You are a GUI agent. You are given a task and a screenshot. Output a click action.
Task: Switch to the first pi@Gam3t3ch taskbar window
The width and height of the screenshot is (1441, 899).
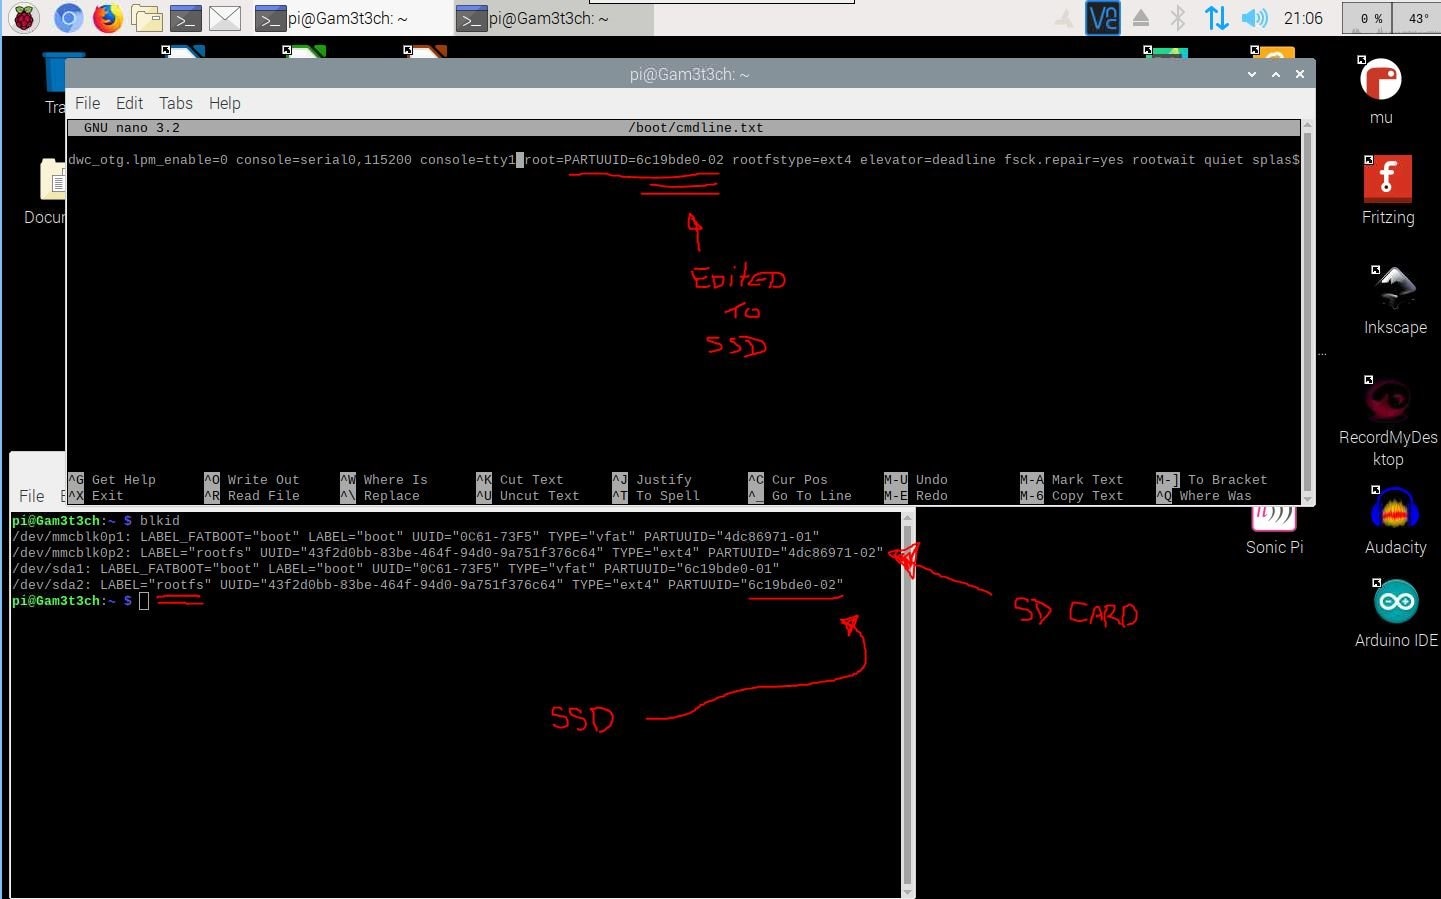tap(349, 18)
